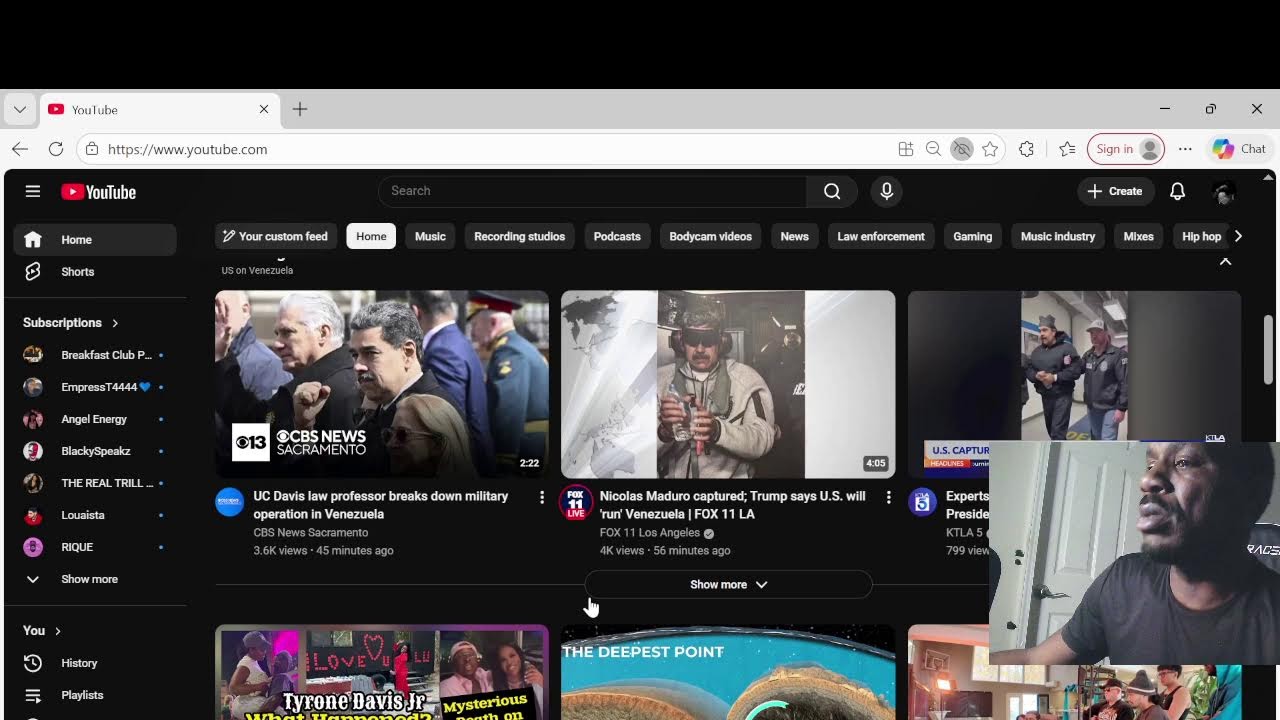Viewport: 1280px width, 720px height.
Task: Open browser settings and more ellipsis
Action: pyautogui.click(x=1185, y=149)
